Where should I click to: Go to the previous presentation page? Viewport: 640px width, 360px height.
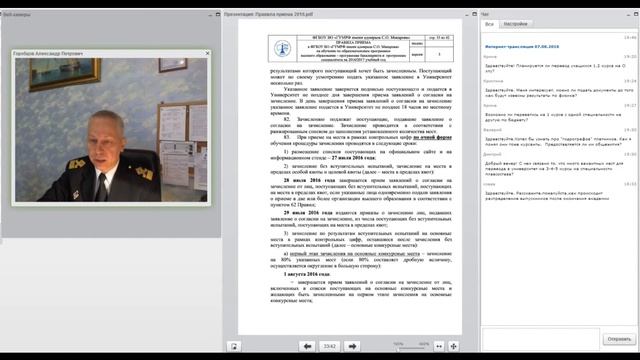point(307,346)
